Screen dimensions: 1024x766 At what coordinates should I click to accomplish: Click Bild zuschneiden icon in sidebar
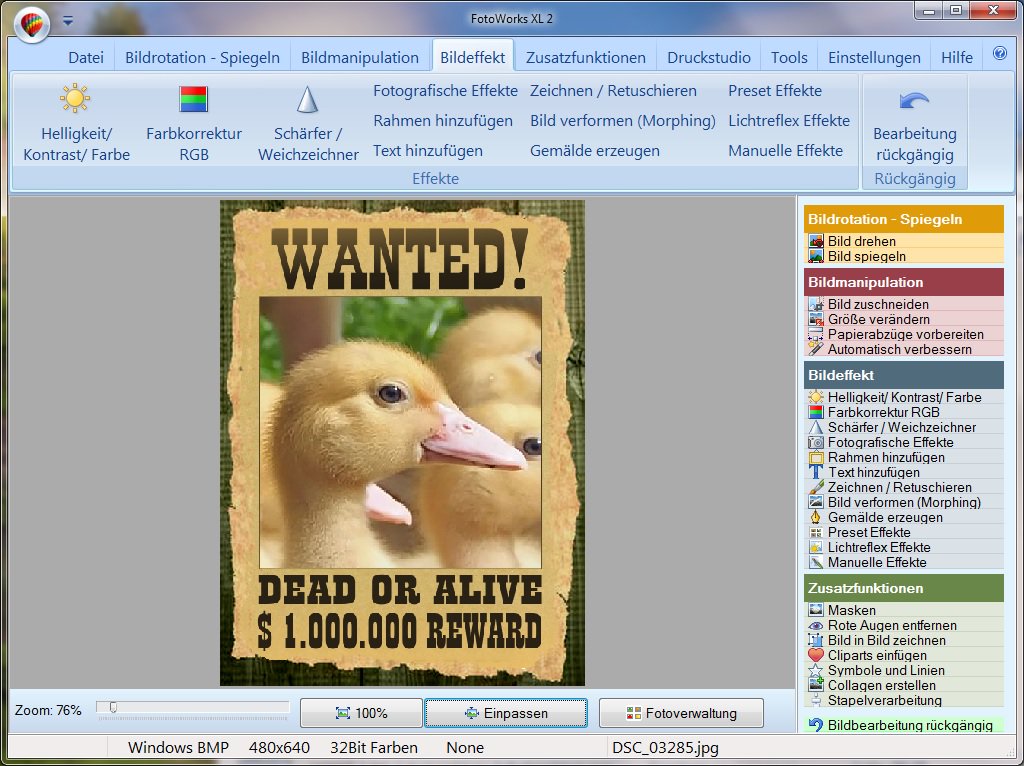(x=816, y=304)
